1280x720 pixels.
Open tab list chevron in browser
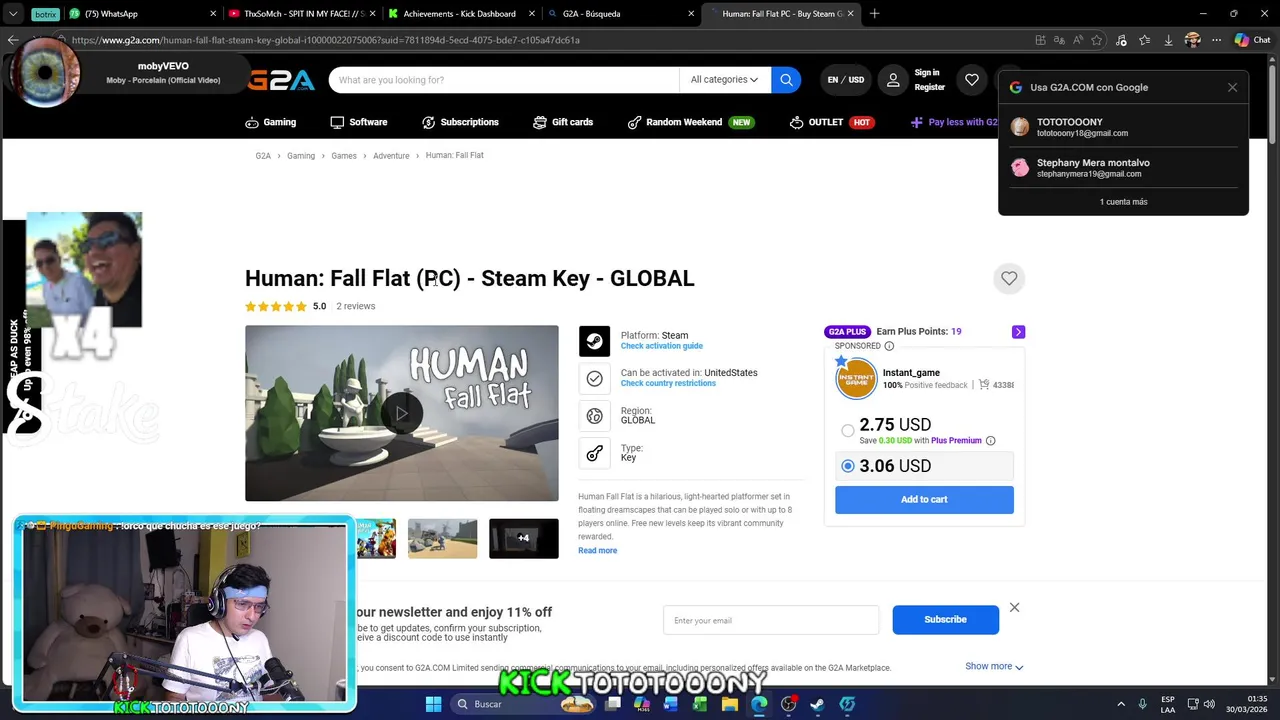click(x=13, y=14)
